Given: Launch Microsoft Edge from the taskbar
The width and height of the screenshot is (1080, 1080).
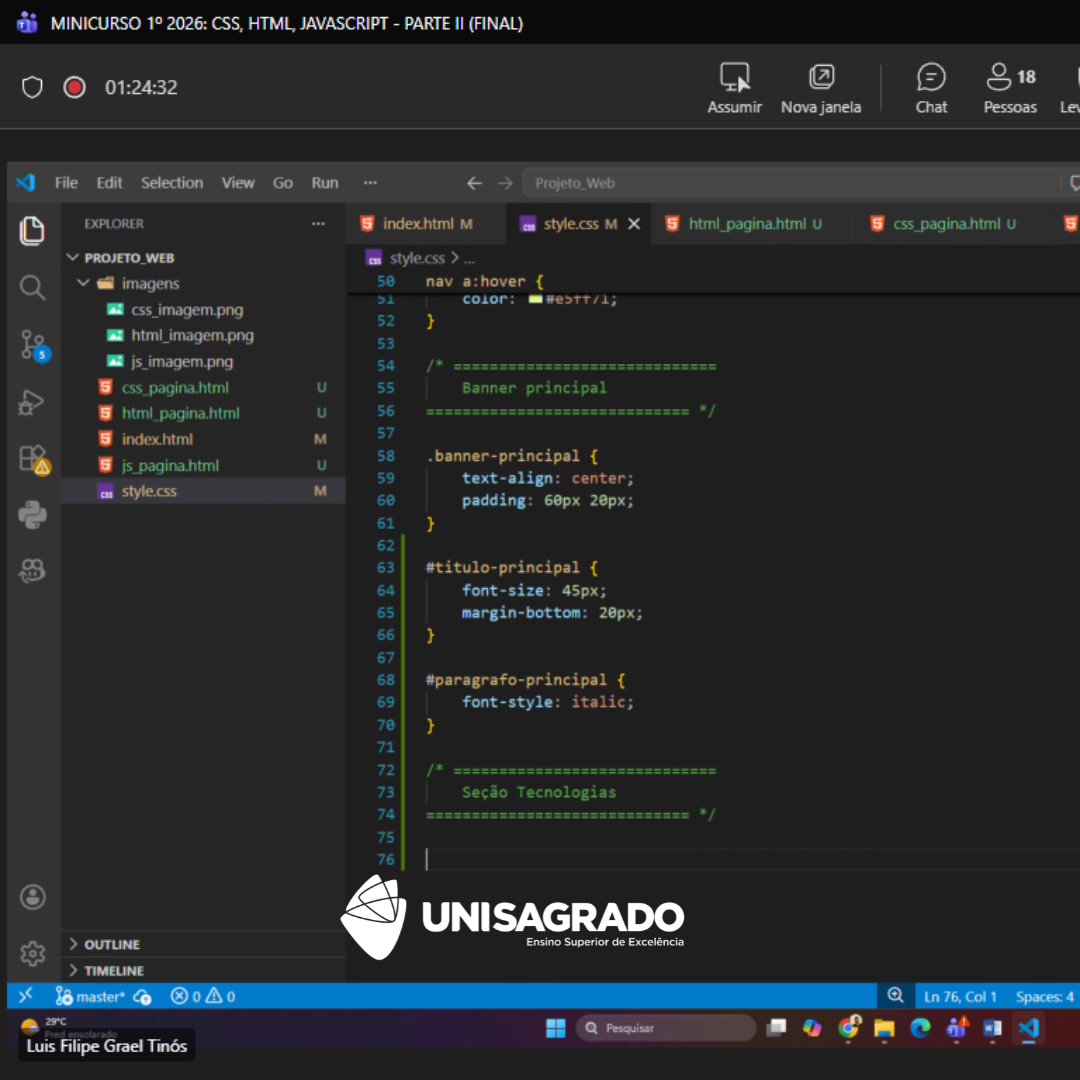Looking at the screenshot, I should pos(919,1028).
